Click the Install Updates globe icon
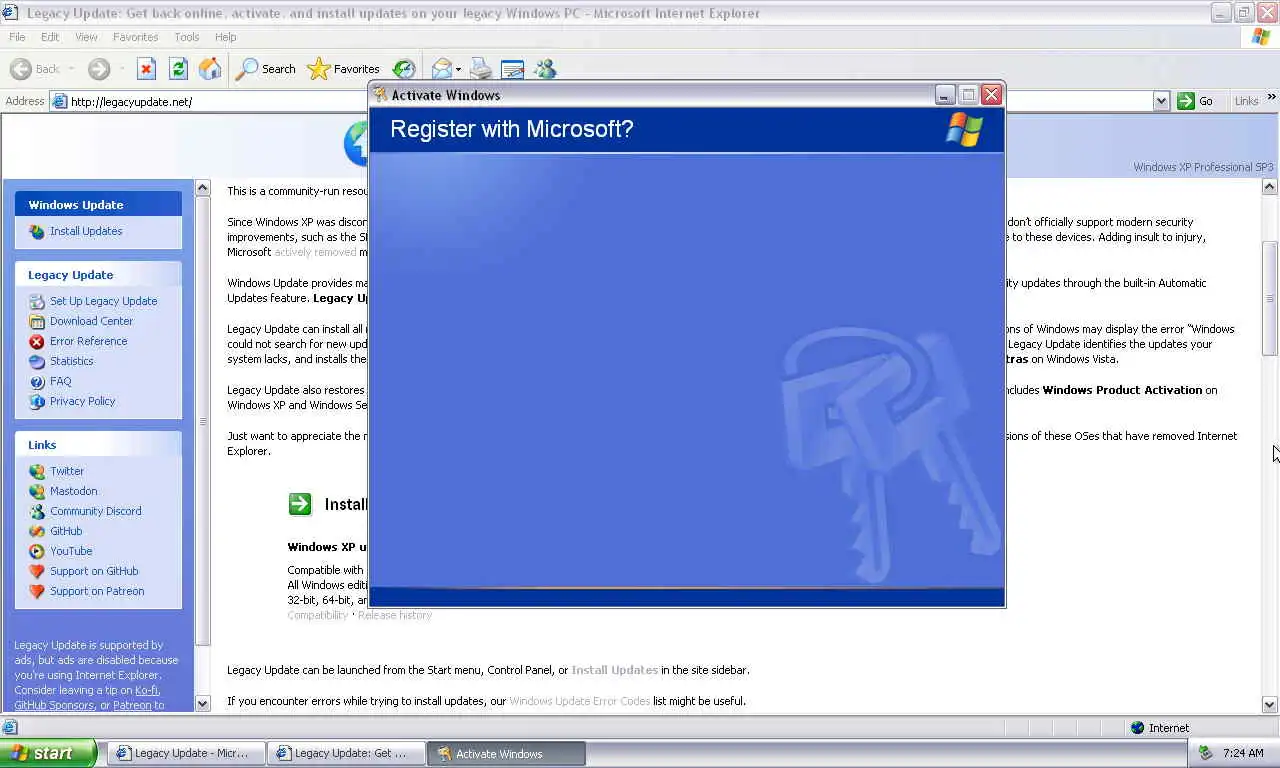This screenshot has height=768, width=1280. (37, 231)
